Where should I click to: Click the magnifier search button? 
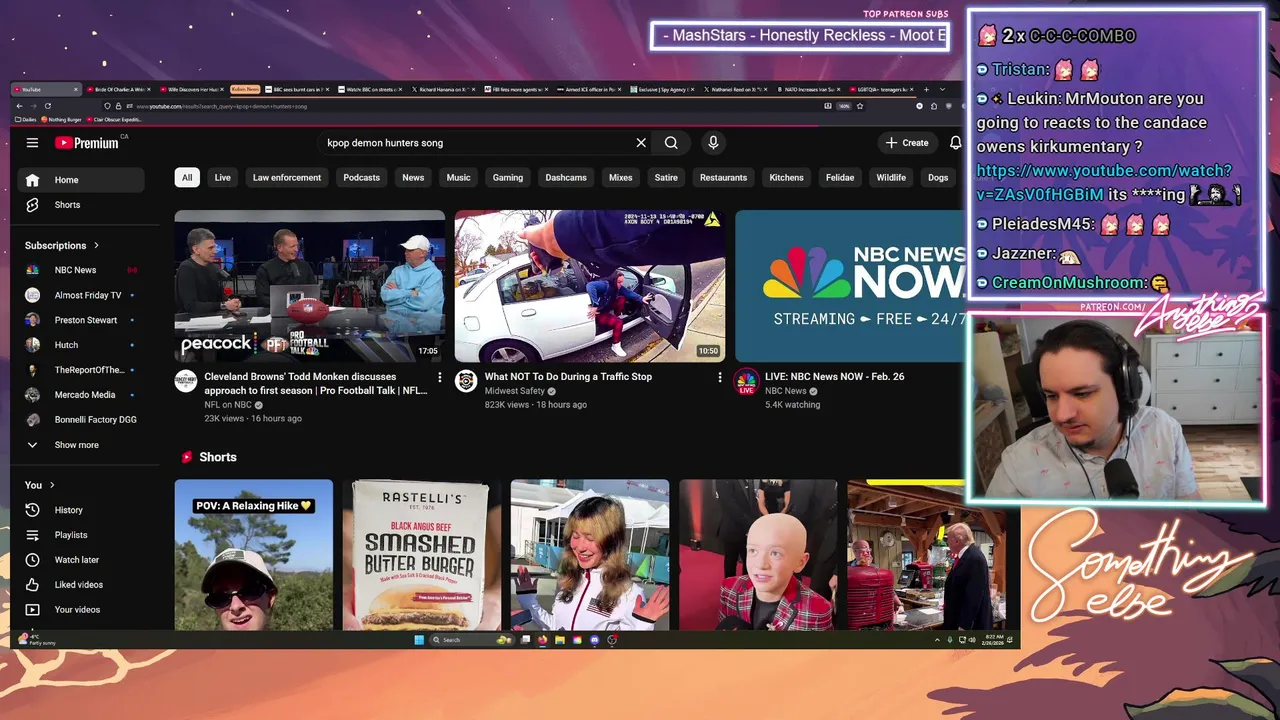[x=671, y=143]
